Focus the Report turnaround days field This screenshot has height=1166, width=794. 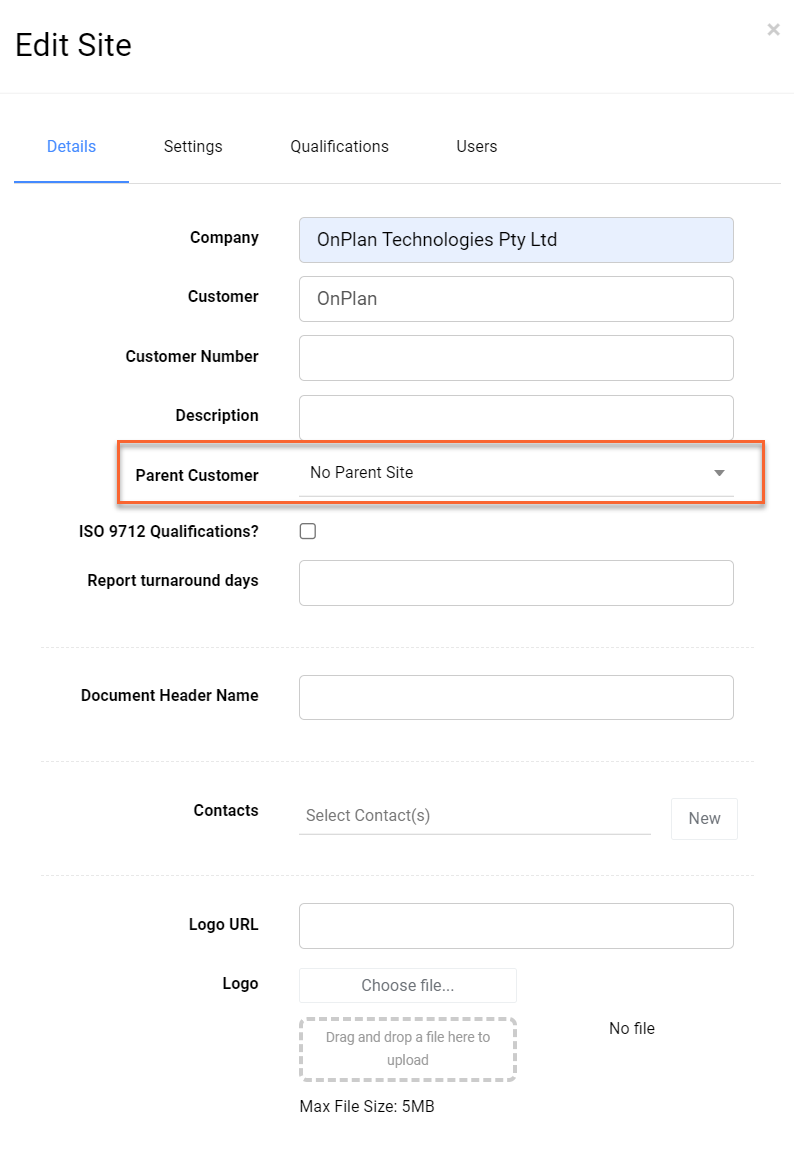516,583
